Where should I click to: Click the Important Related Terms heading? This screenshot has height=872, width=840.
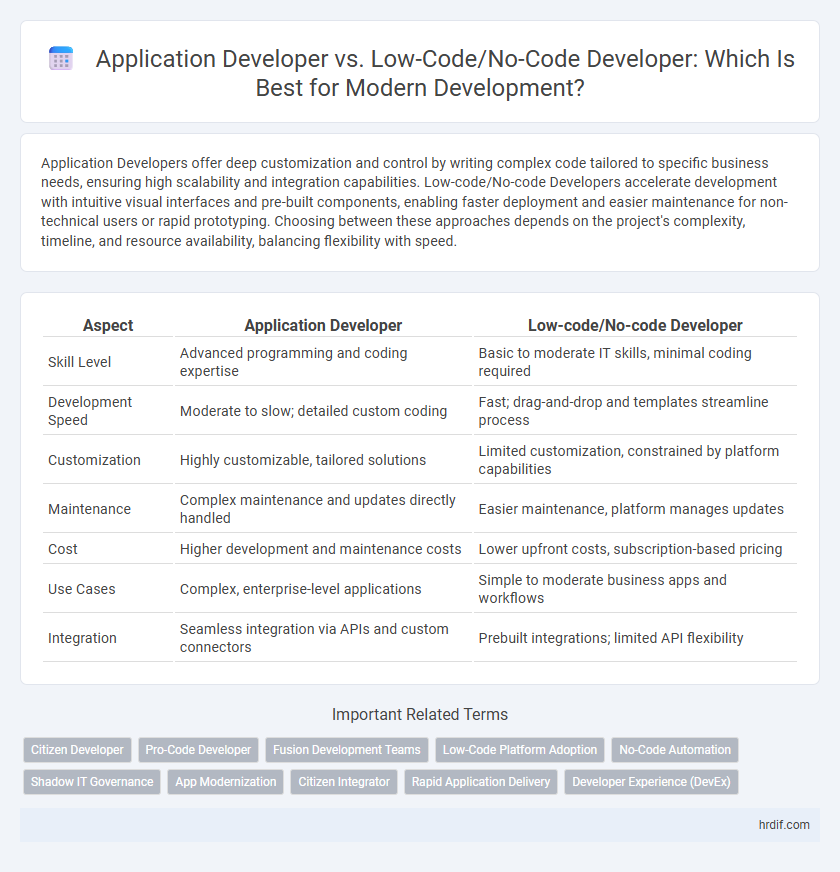[x=420, y=714]
